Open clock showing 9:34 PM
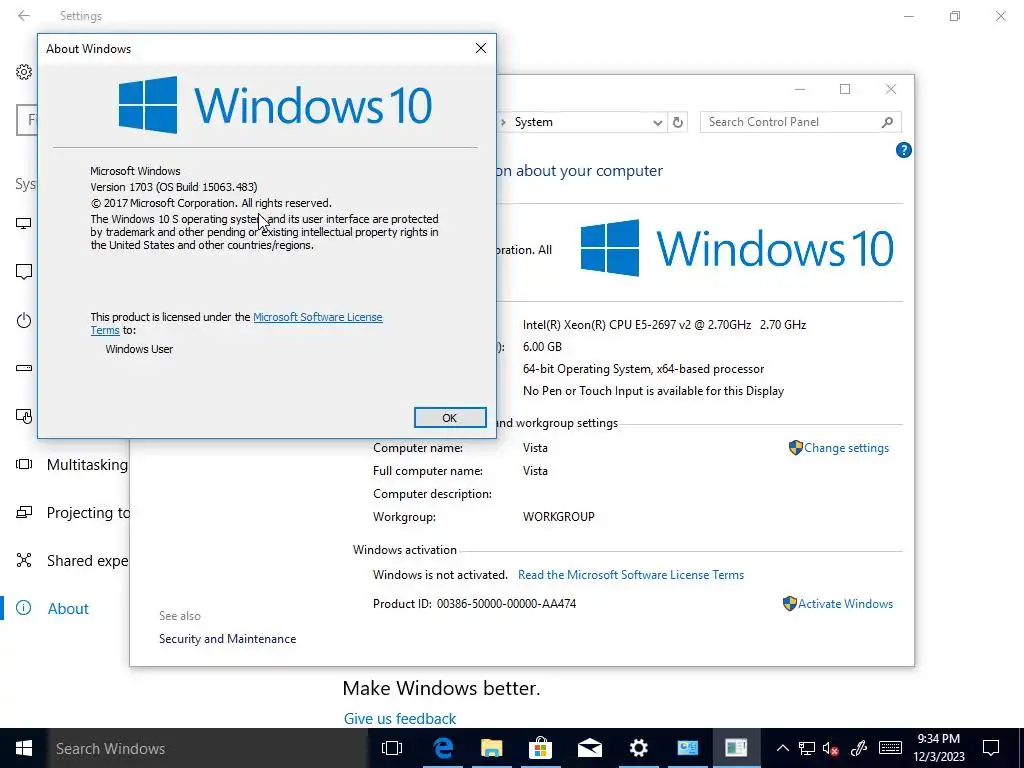The height and width of the screenshot is (768, 1024). pos(938,748)
